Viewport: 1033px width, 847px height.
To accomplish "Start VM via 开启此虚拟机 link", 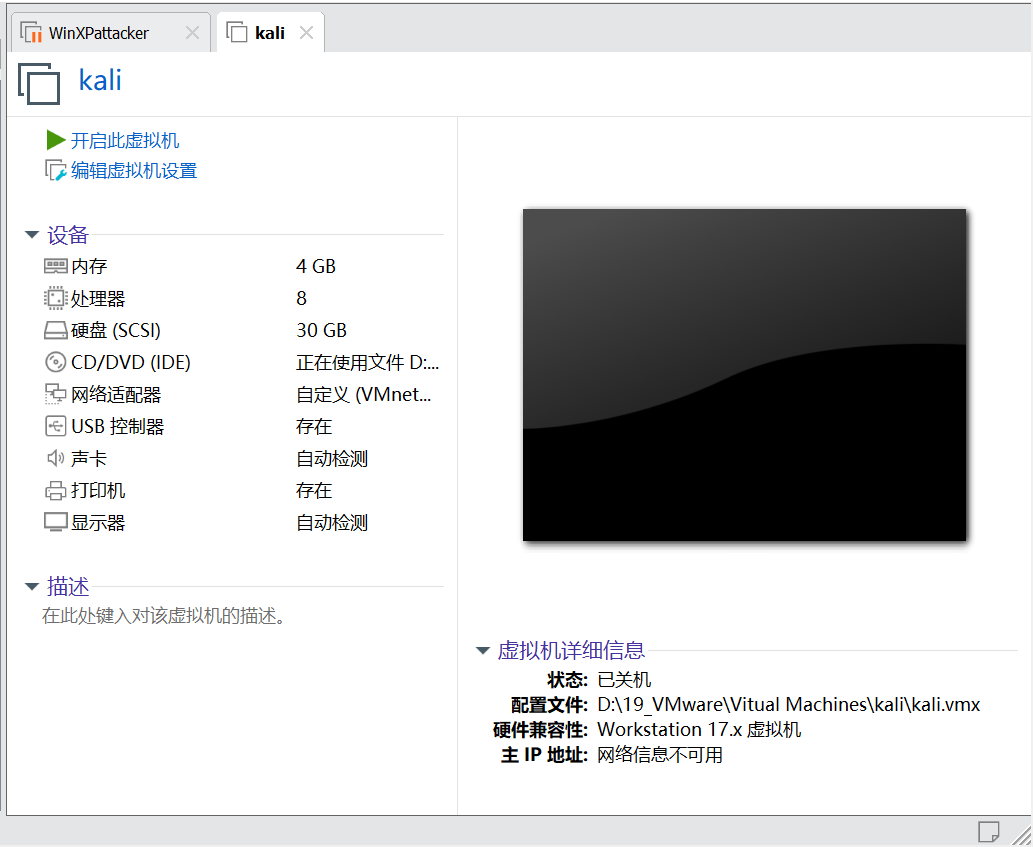I will pos(125,140).
